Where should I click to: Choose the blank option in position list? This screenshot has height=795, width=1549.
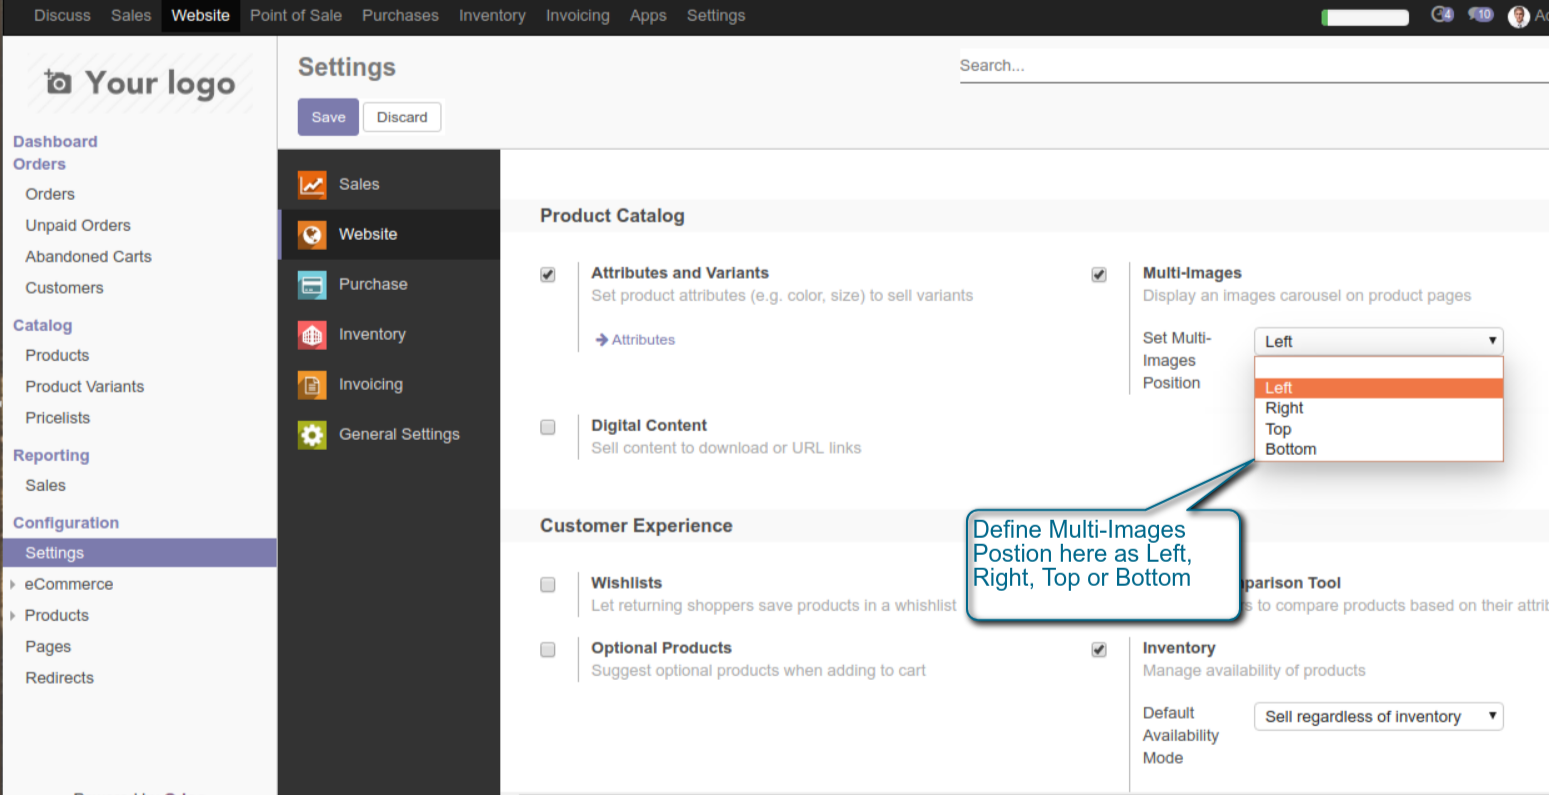point(1378,368)
